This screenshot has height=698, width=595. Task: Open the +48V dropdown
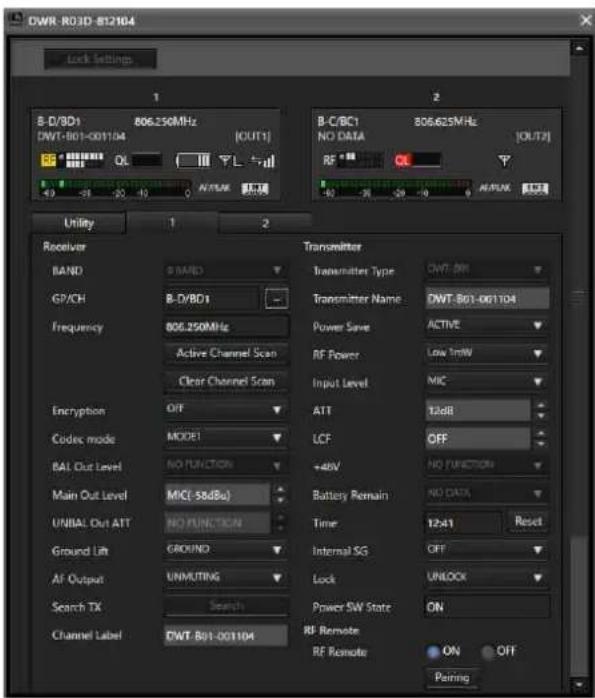pyautogui.click(x=486, y=465)
